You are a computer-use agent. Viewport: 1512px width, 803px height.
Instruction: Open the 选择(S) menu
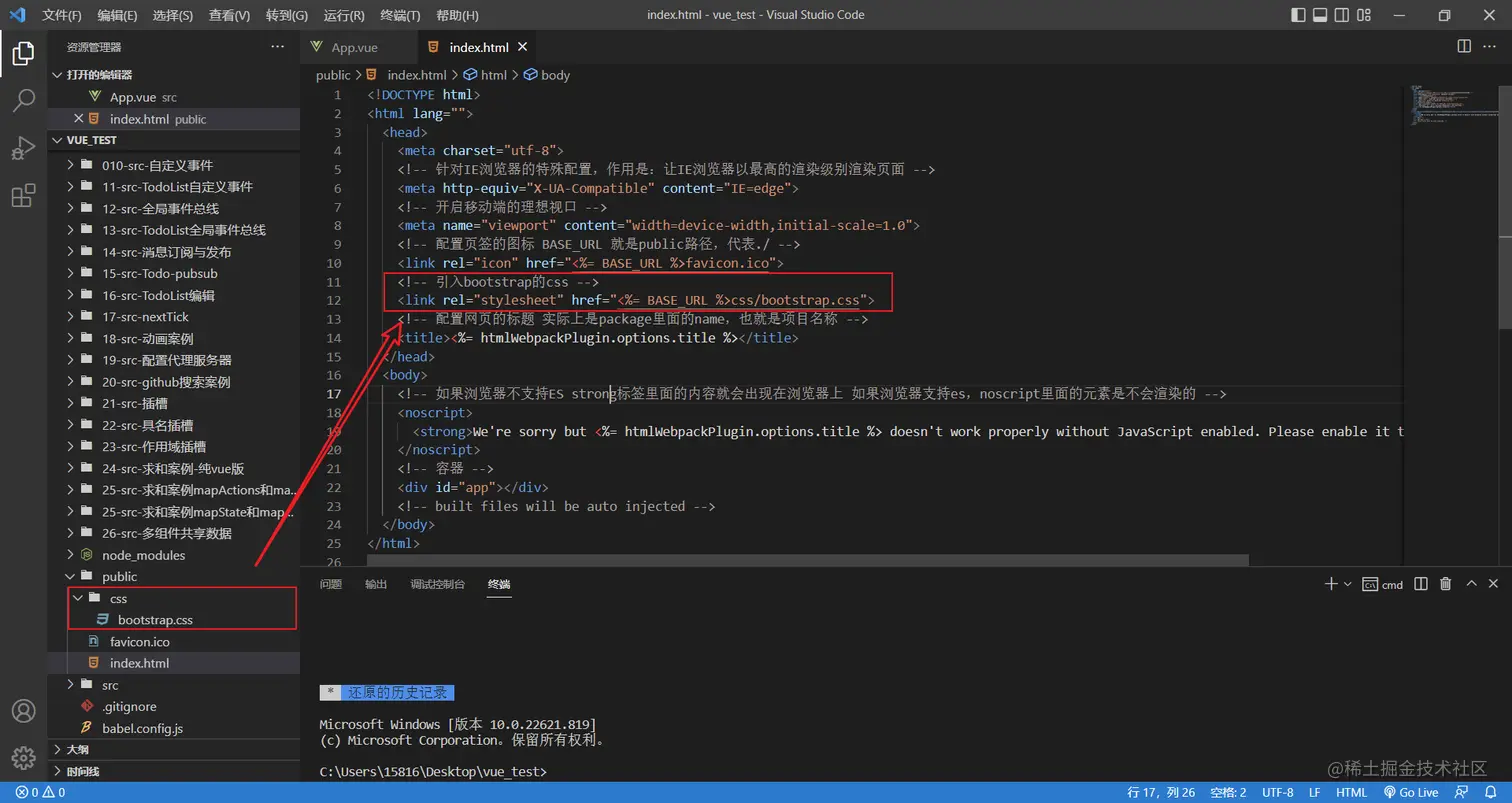tap(173, 15)
